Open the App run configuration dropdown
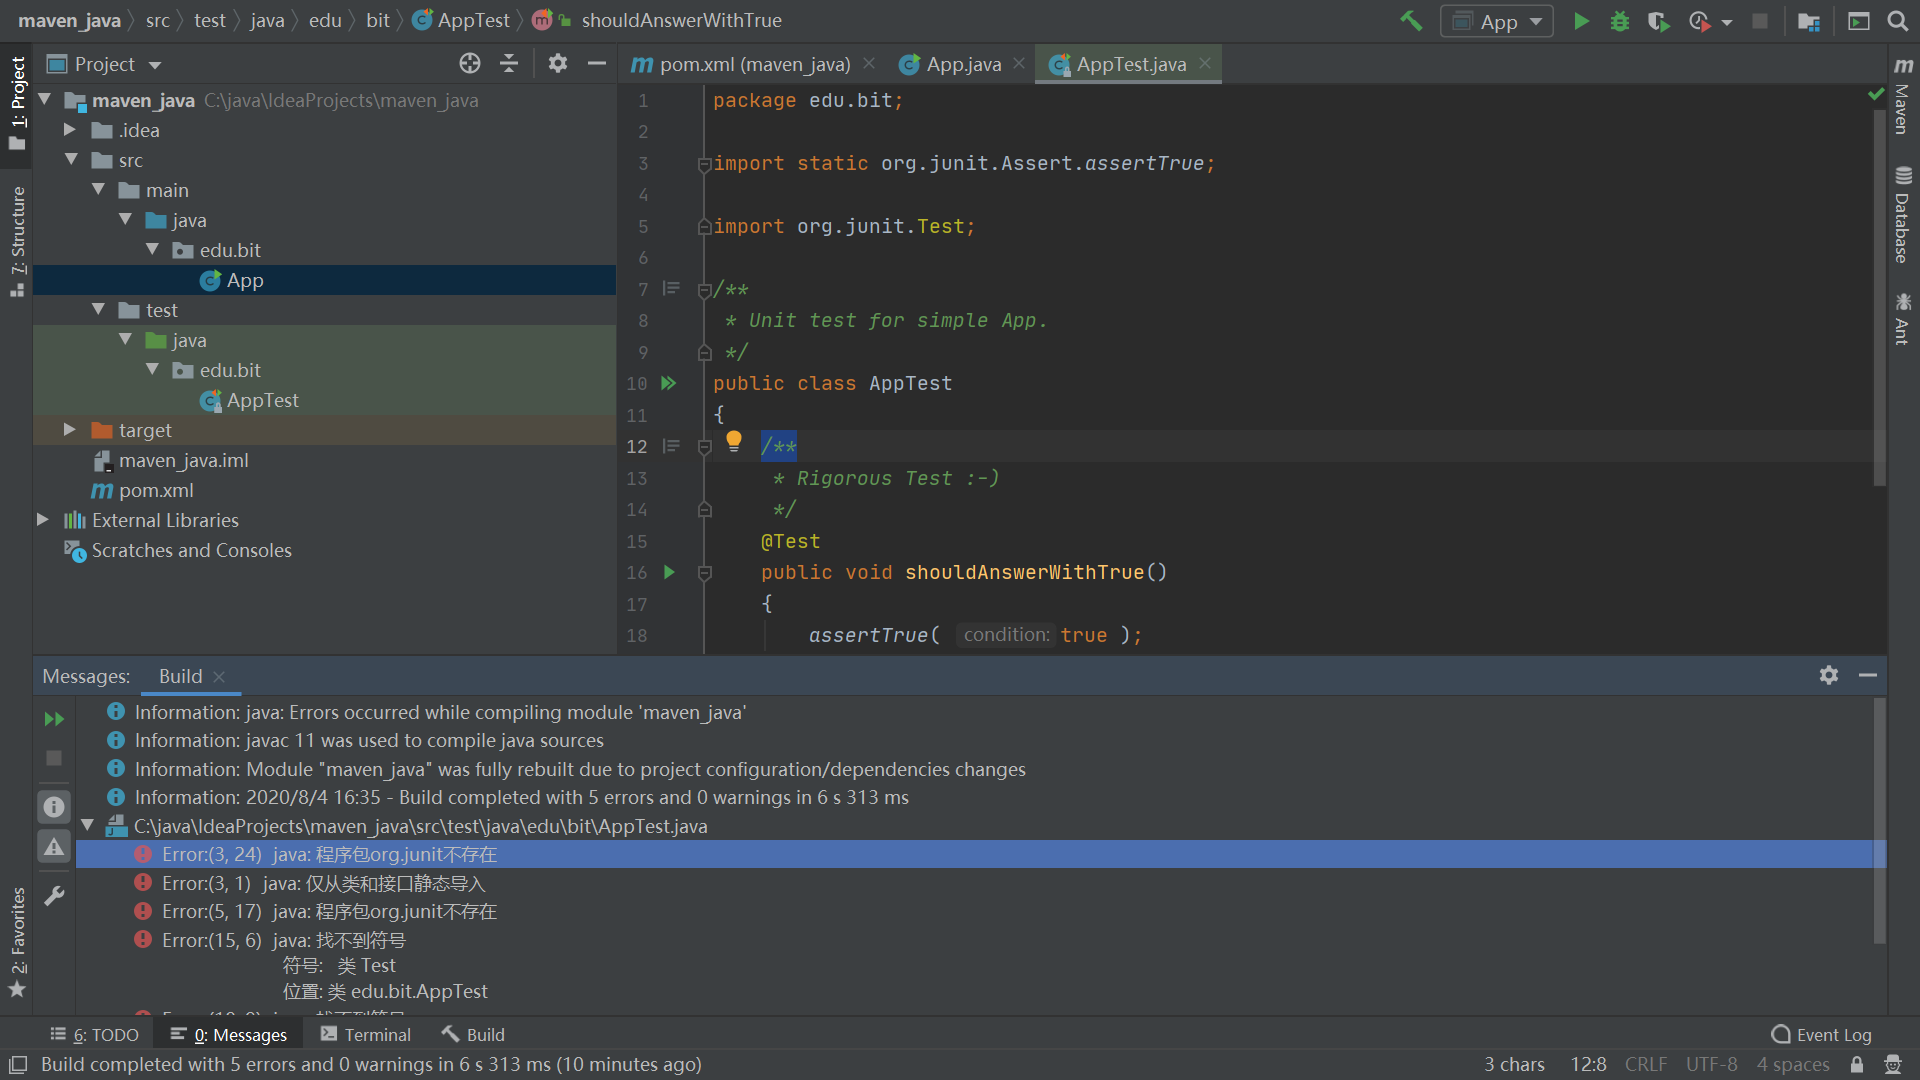The image size is (1920, 1080). 1497,21
